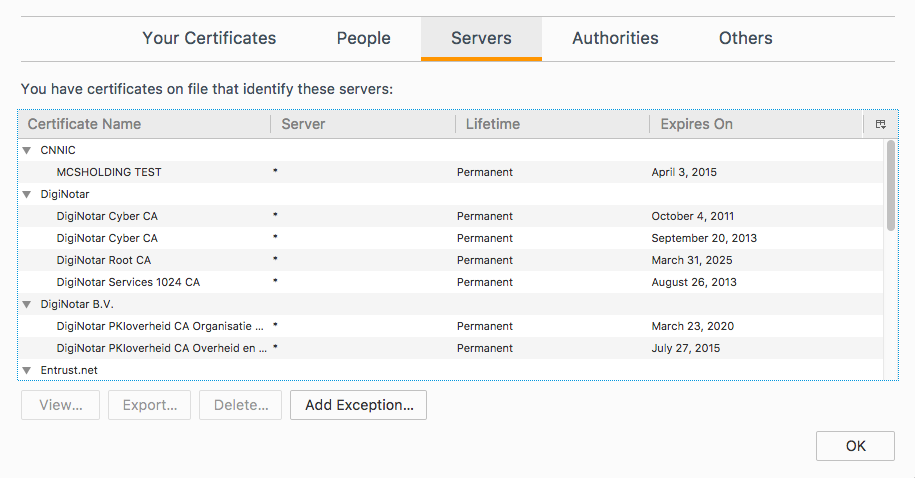Select the Entrust.net group label

pyautogui.click(x=69, y=370)
